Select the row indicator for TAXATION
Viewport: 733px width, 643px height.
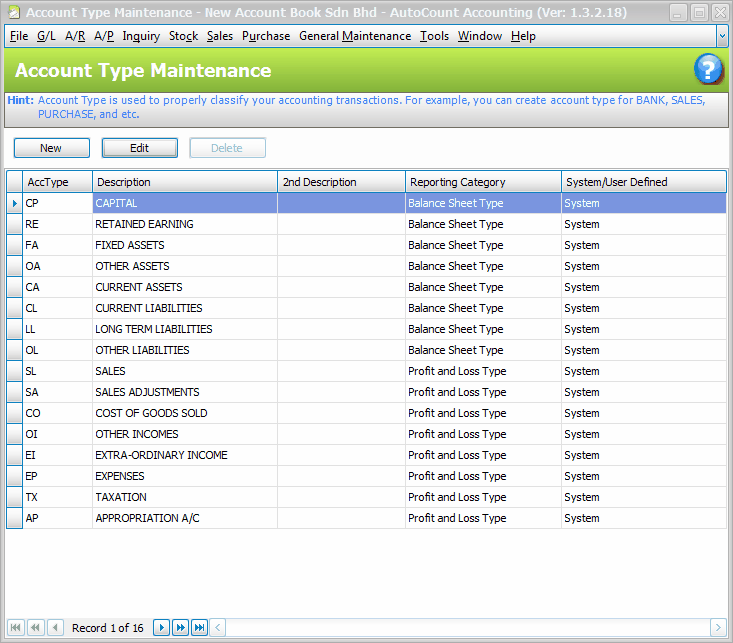[x=14, y=497]
